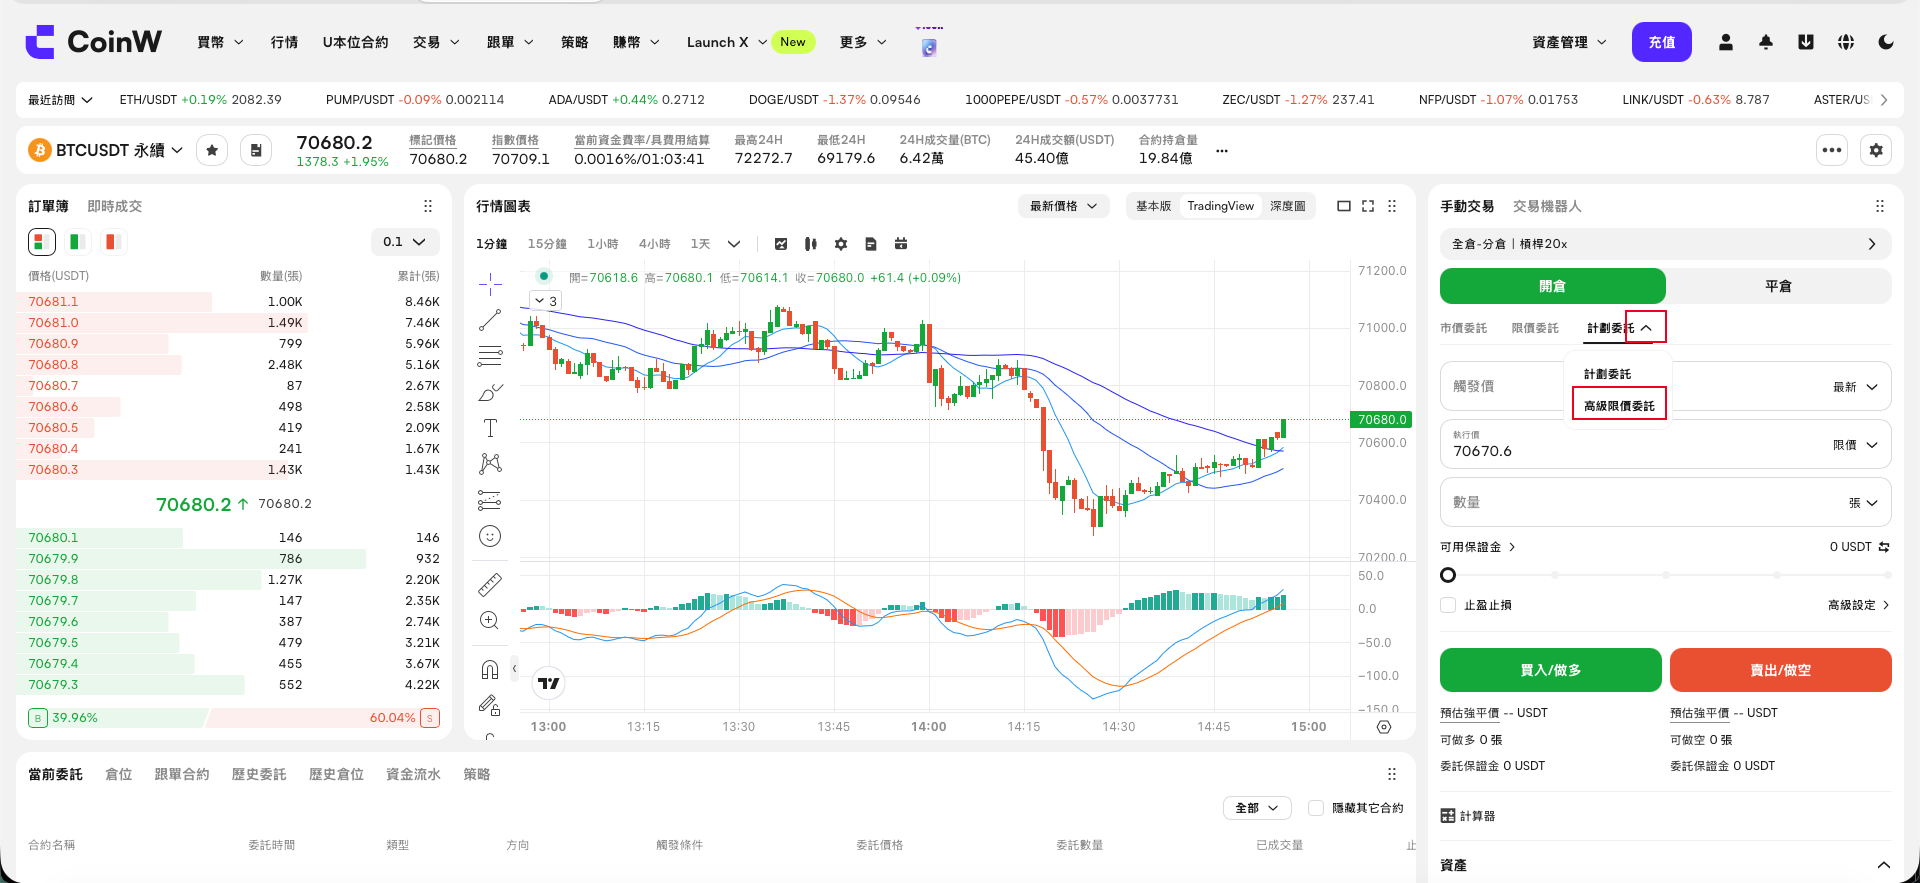Open the recent trades tab
Image resolution: width=1920 pixels, height=883 pixels.
[x=115, y=206]
